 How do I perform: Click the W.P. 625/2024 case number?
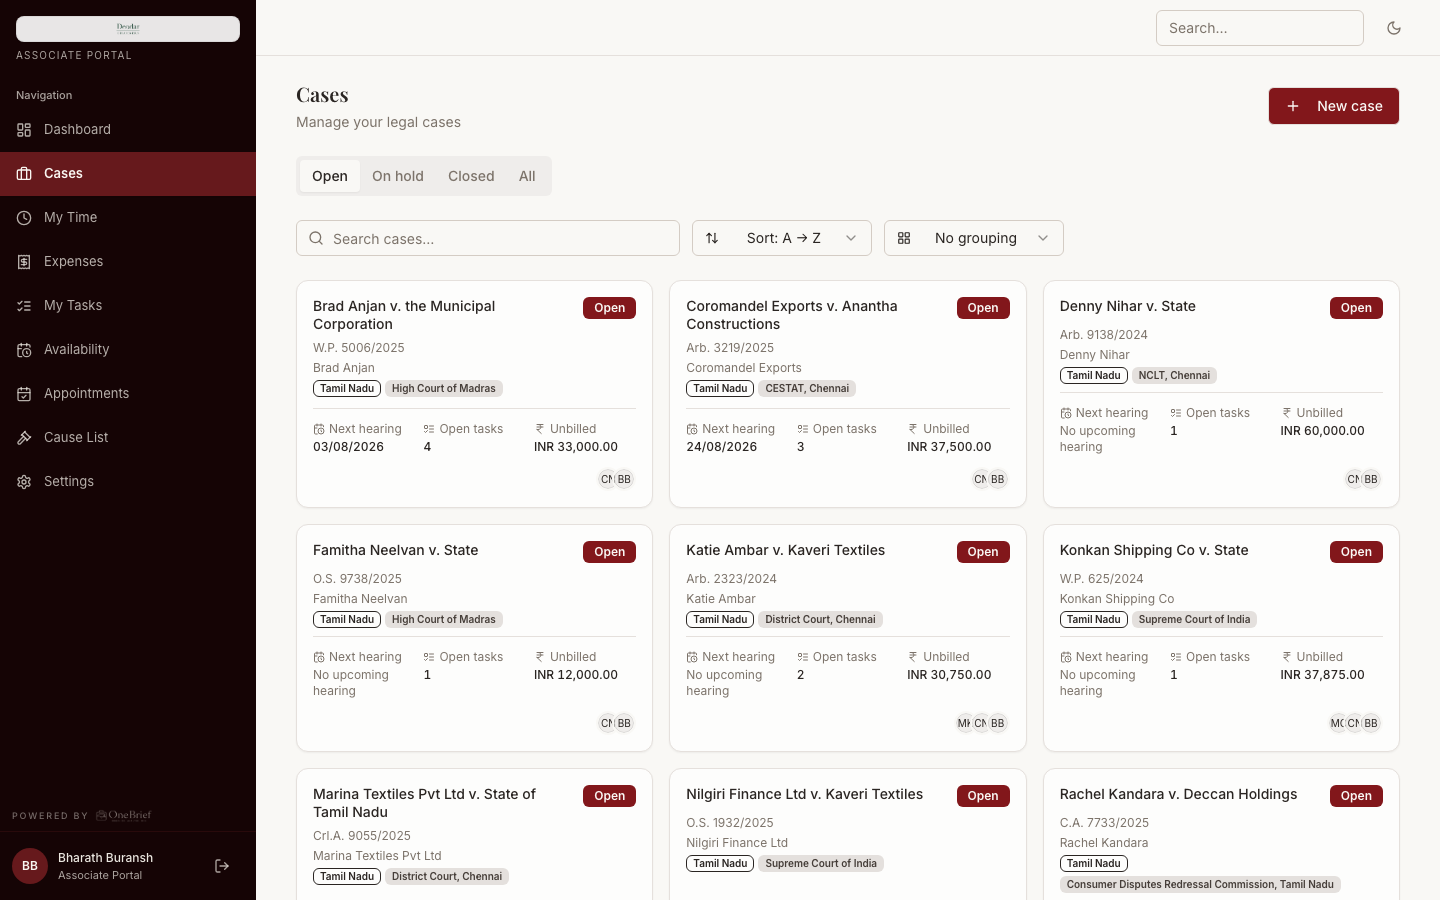pyautogui.click(x=1101, y=579)
